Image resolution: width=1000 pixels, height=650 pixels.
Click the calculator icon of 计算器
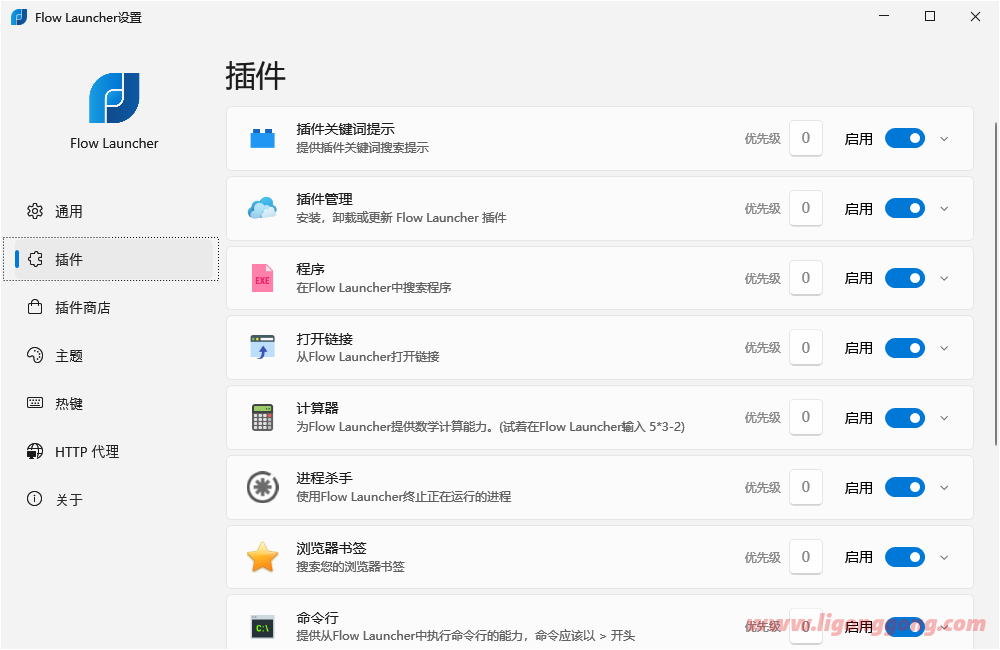pos(262,418)
